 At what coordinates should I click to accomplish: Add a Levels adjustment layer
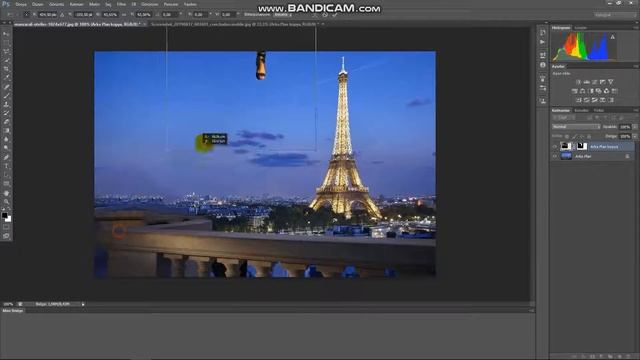point(587,82)
